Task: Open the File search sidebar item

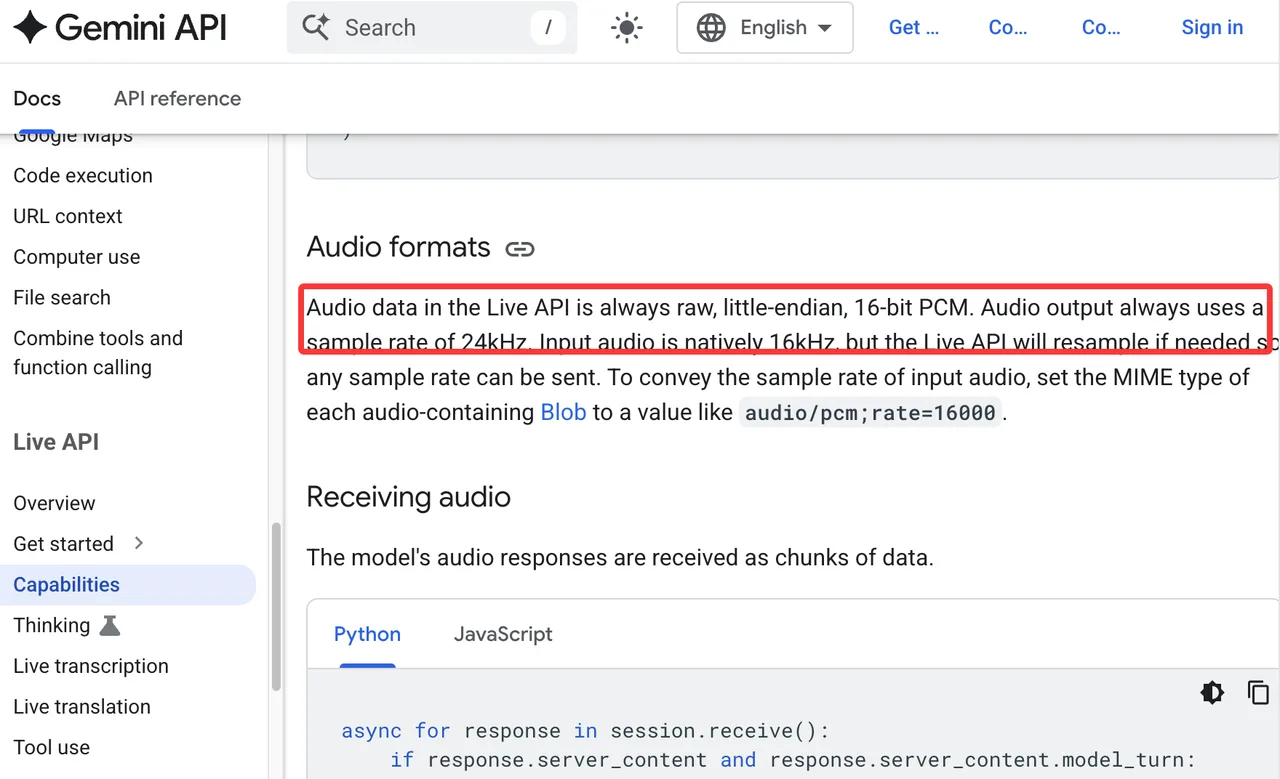Action: pos(62,297)
